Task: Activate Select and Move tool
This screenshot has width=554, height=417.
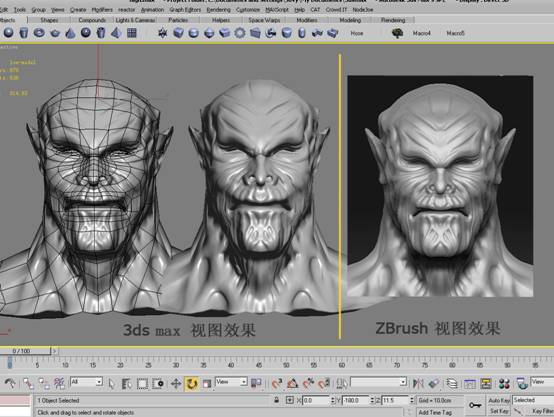Action: (176, 383)
